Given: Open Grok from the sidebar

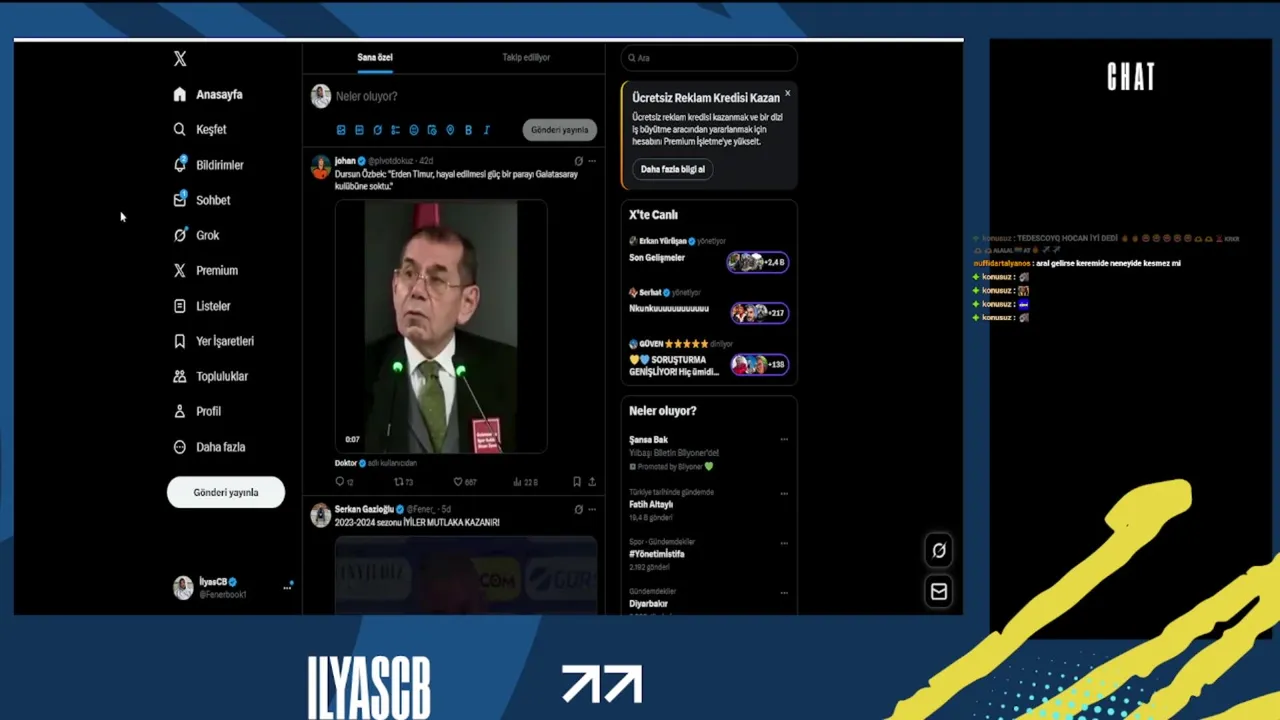Looking at the screenshot, I should pos(196,235).
